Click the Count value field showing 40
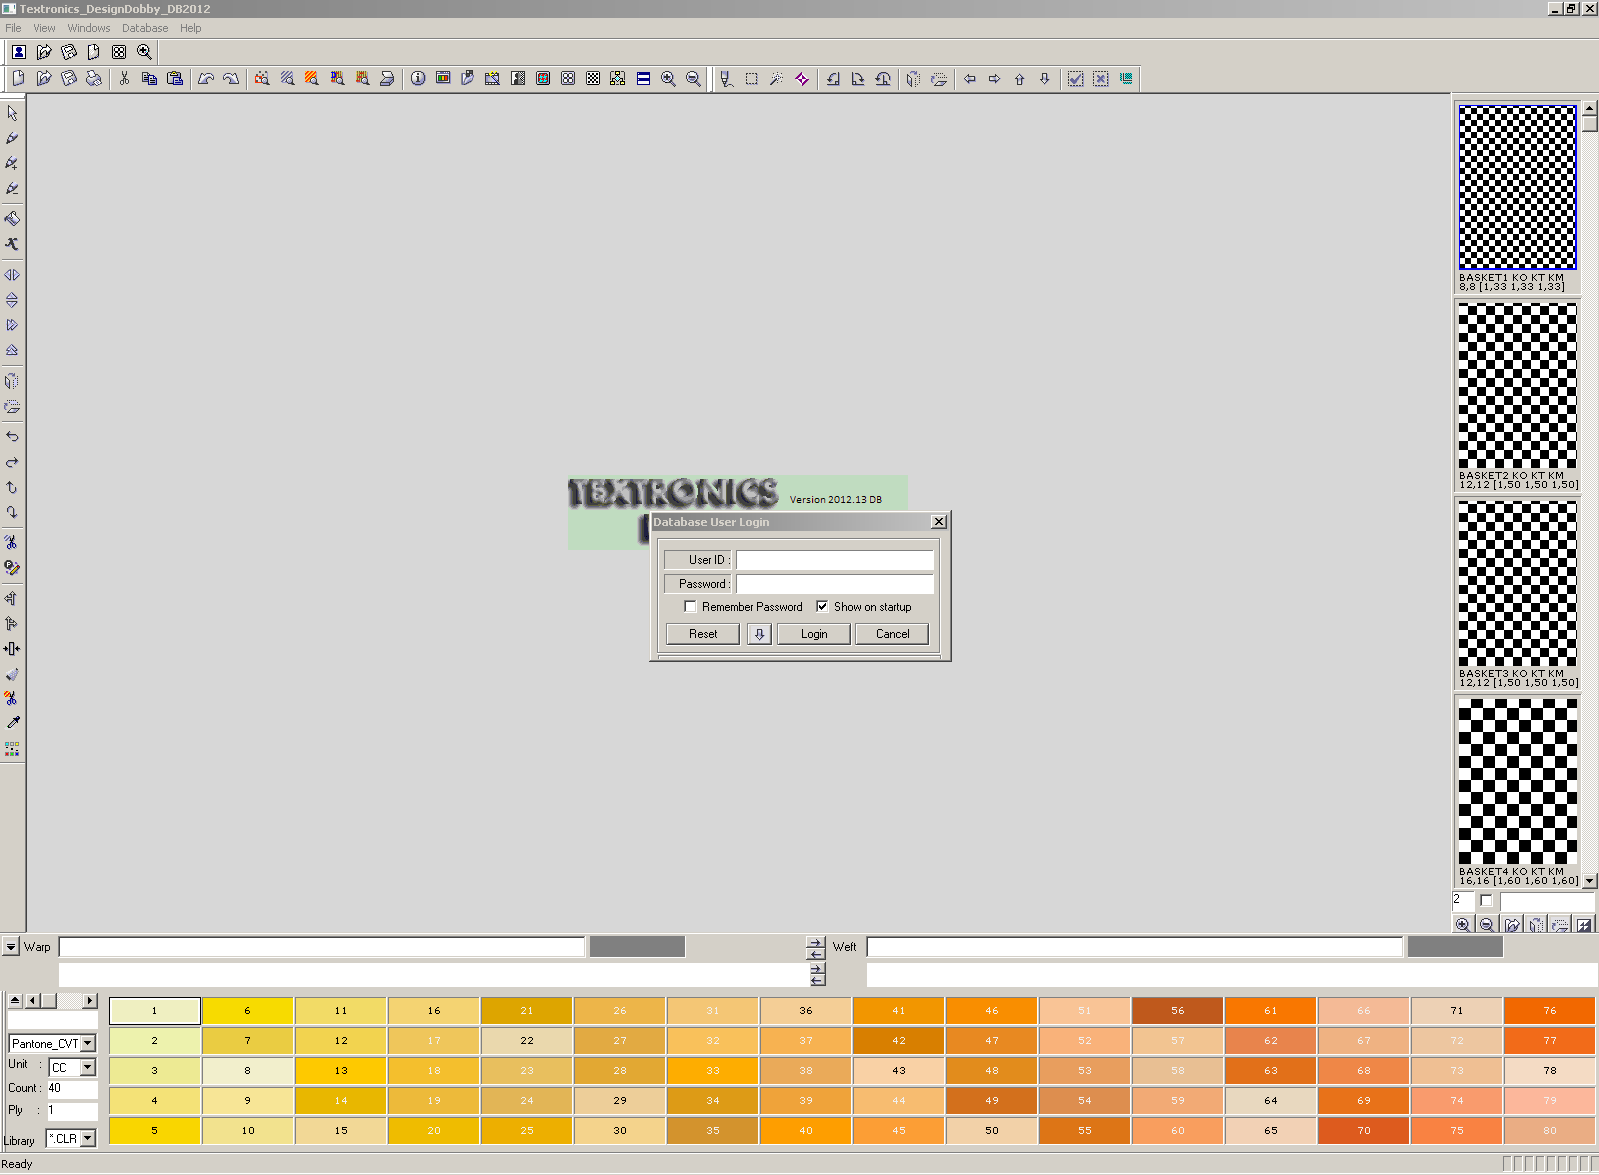The height and width of the screenshot is (1175, 1599). tap(72, 1088)
